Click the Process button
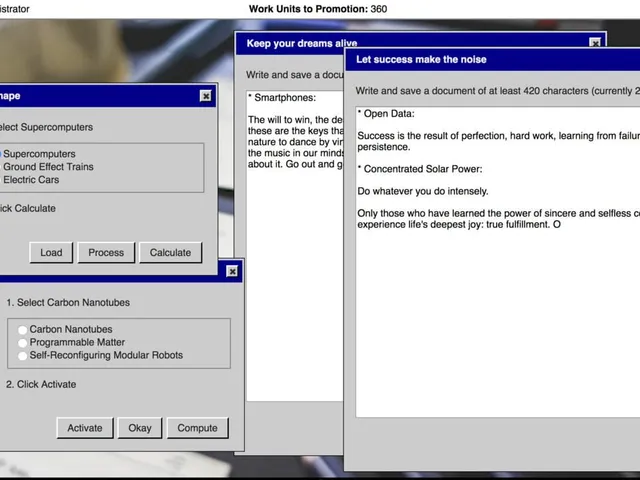The image size is (640, 480). pos(106,253)
